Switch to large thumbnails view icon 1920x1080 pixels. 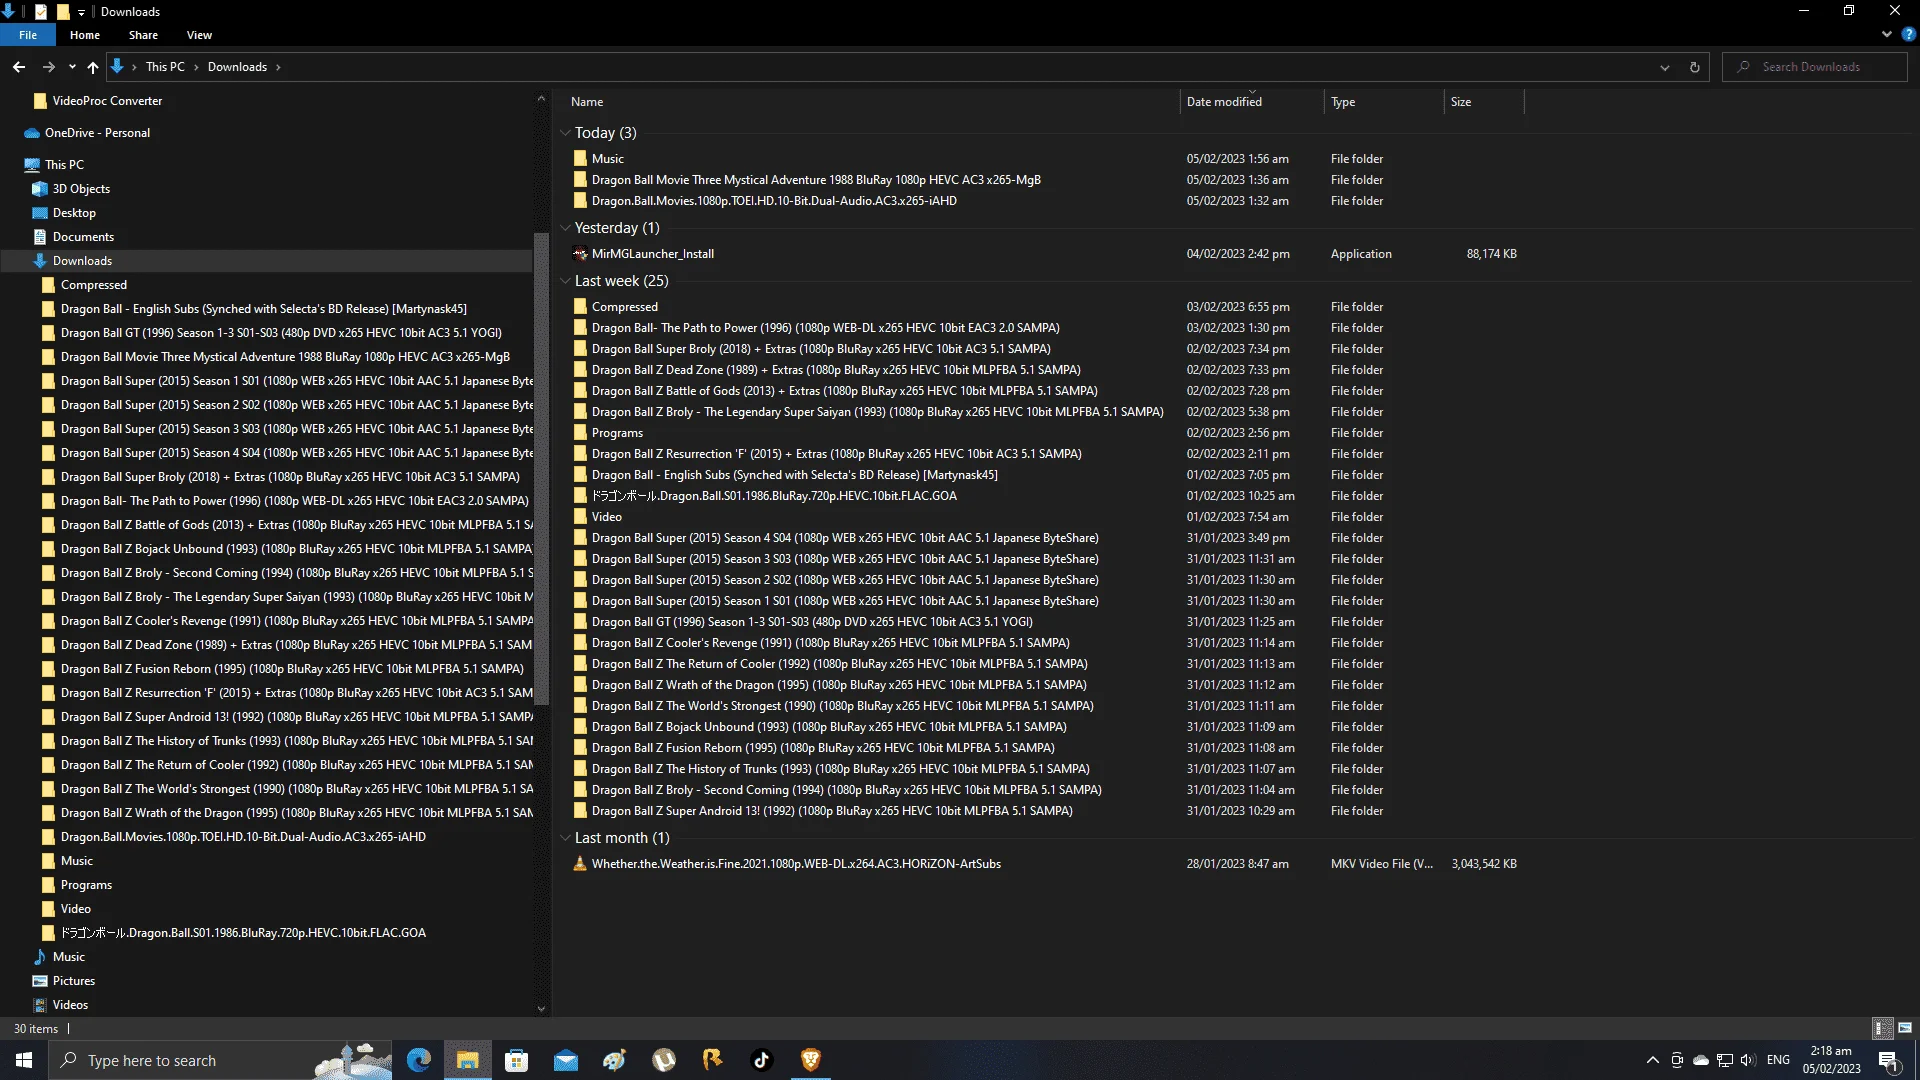pyautogui.click(x=1905, y=1028)
